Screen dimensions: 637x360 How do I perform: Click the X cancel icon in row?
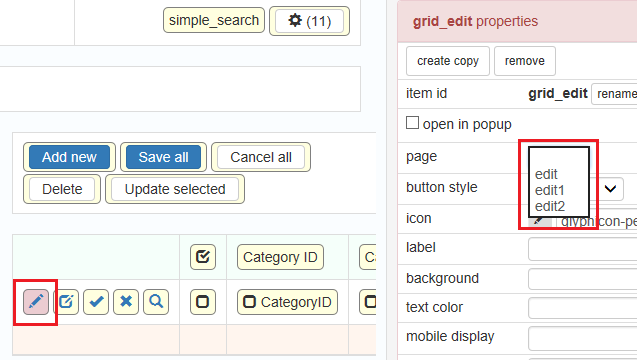click(126, 302)
